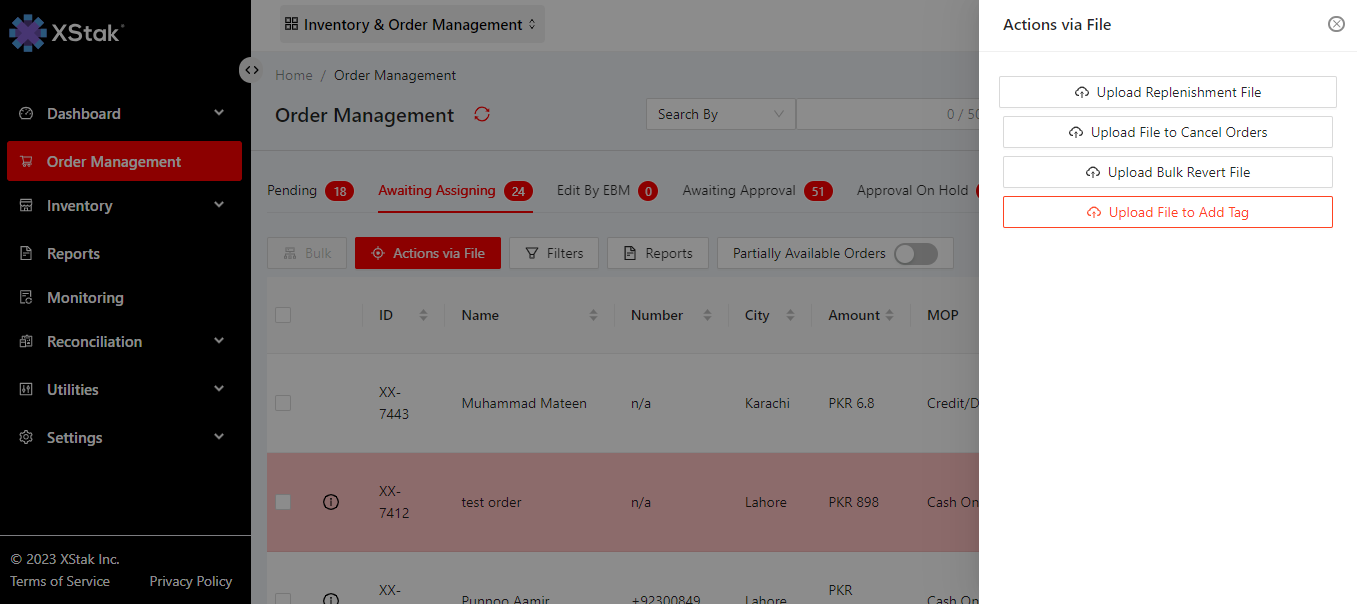Open the Inventory & Order Management module switcher
The width and height of the screenshot is (1357, 604).
pyautogui.click(x=412, y=24)
